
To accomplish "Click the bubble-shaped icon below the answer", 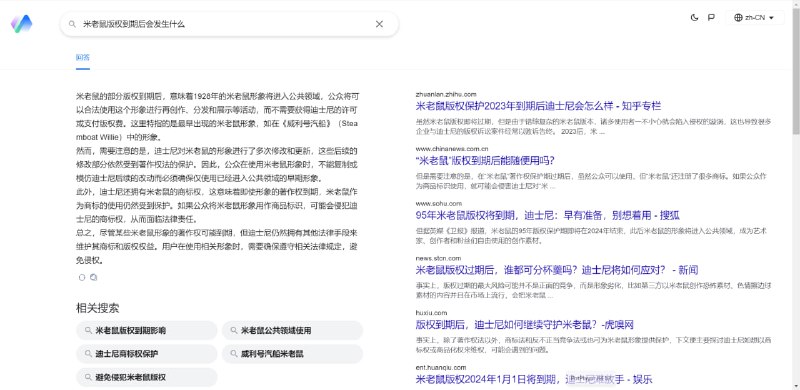I will coord(93,278).
